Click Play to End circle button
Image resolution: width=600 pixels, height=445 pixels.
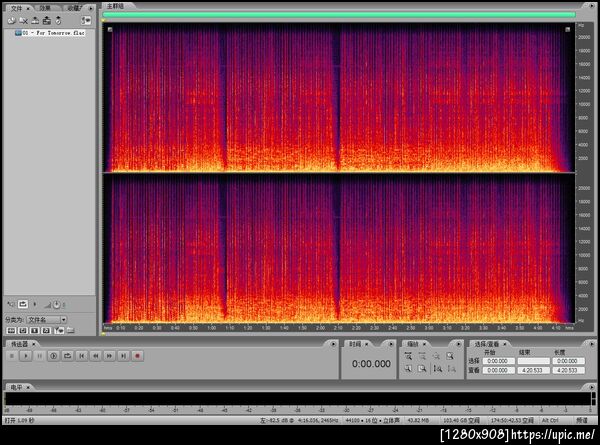tap(54, 356)
